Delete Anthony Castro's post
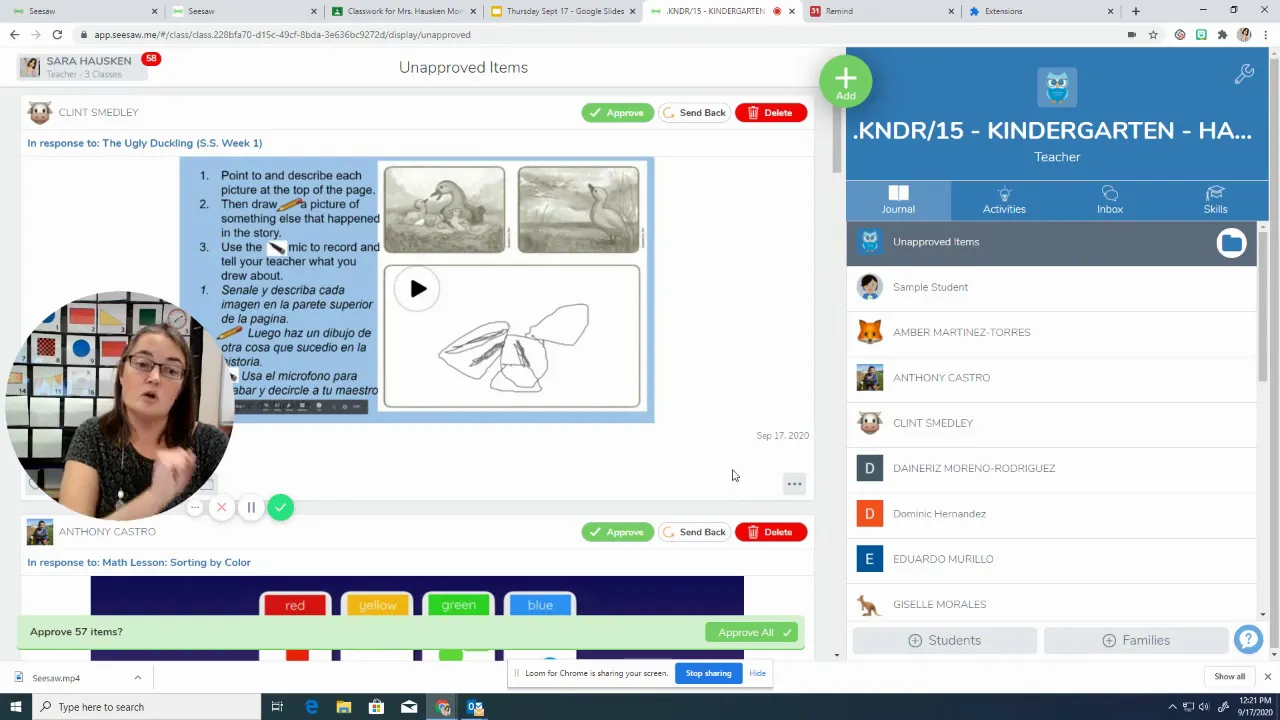Screen dimensions: 1280x720 770,532
